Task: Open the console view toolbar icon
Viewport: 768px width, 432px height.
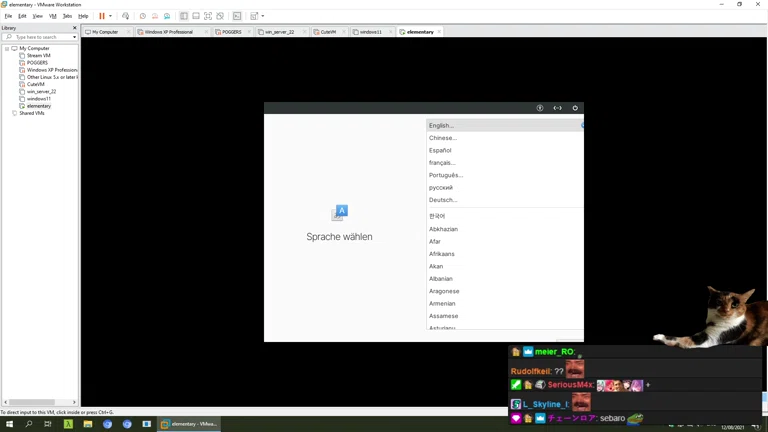Action: 237,16
